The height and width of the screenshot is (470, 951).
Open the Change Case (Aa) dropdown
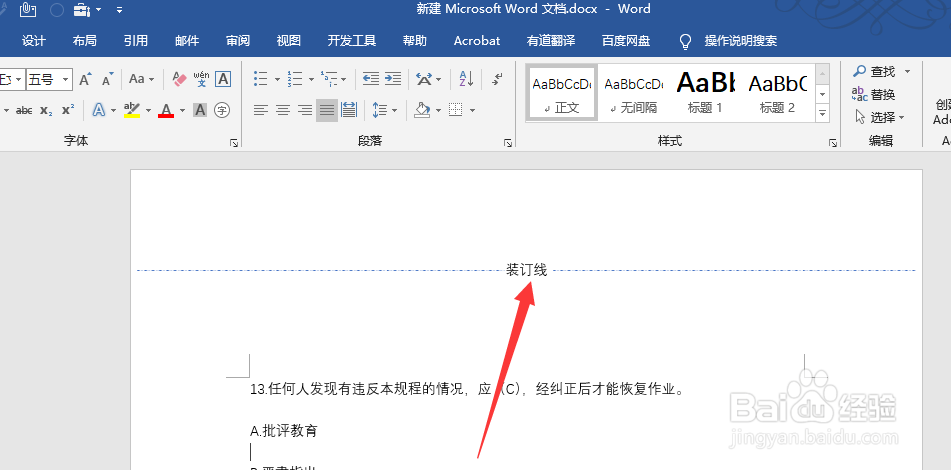[142, 79]
